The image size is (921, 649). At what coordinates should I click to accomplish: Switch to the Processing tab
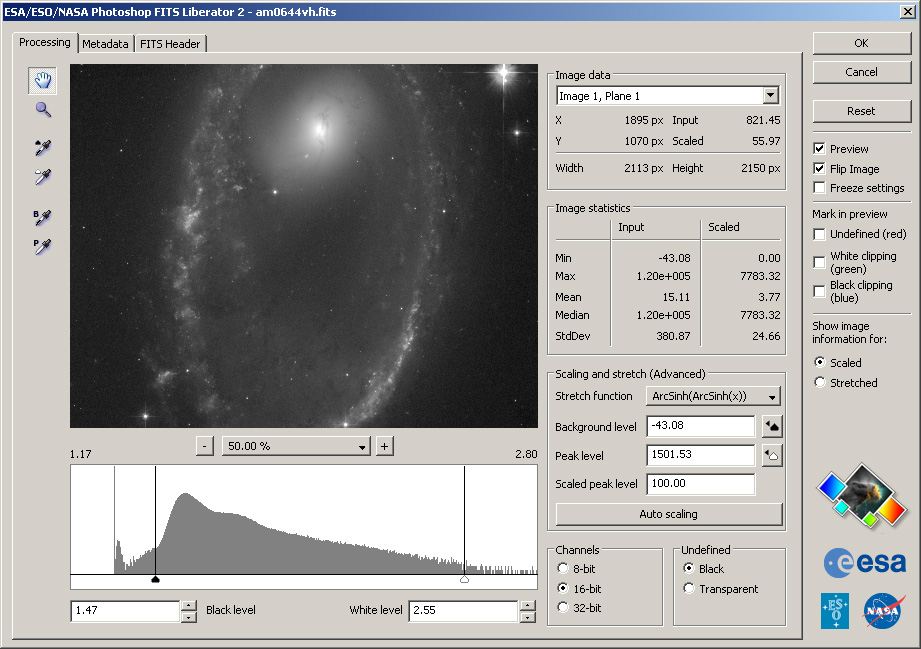click(45, 42)
